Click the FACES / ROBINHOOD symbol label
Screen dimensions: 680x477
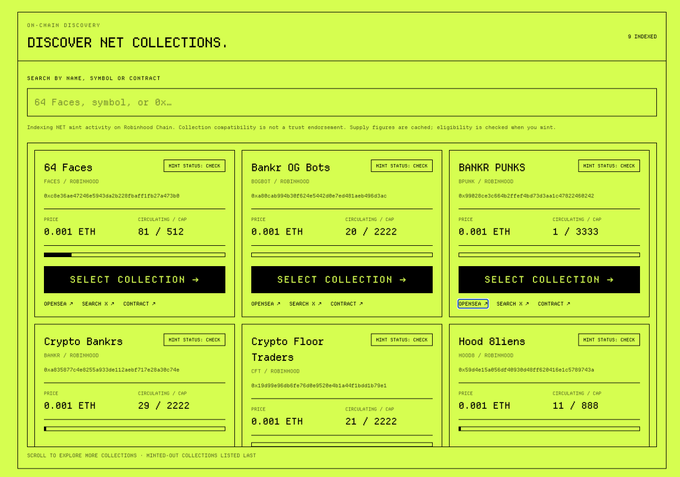(71, 181)
